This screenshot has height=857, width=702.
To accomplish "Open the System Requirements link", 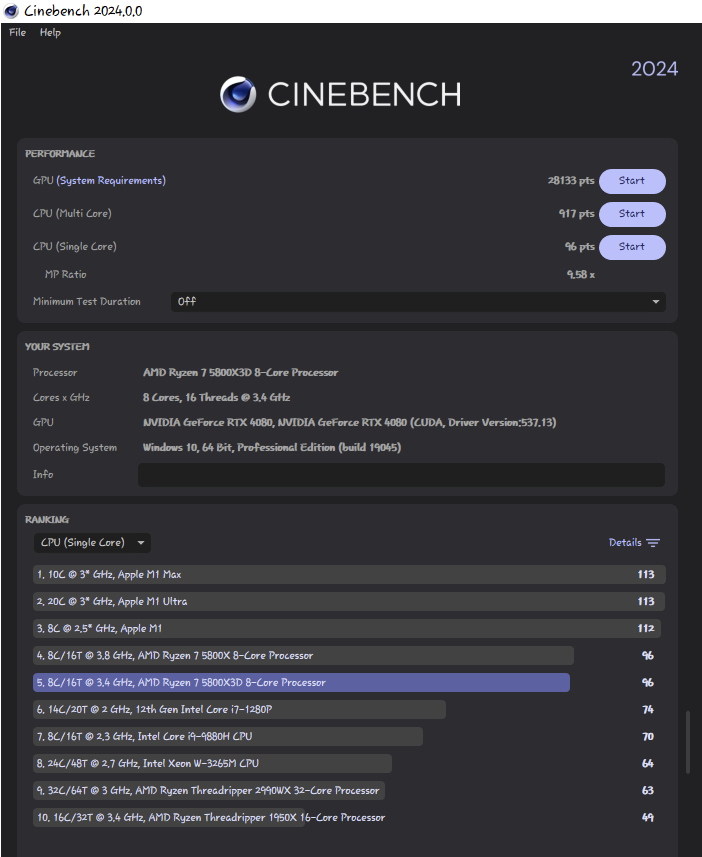I will point(111,180).
